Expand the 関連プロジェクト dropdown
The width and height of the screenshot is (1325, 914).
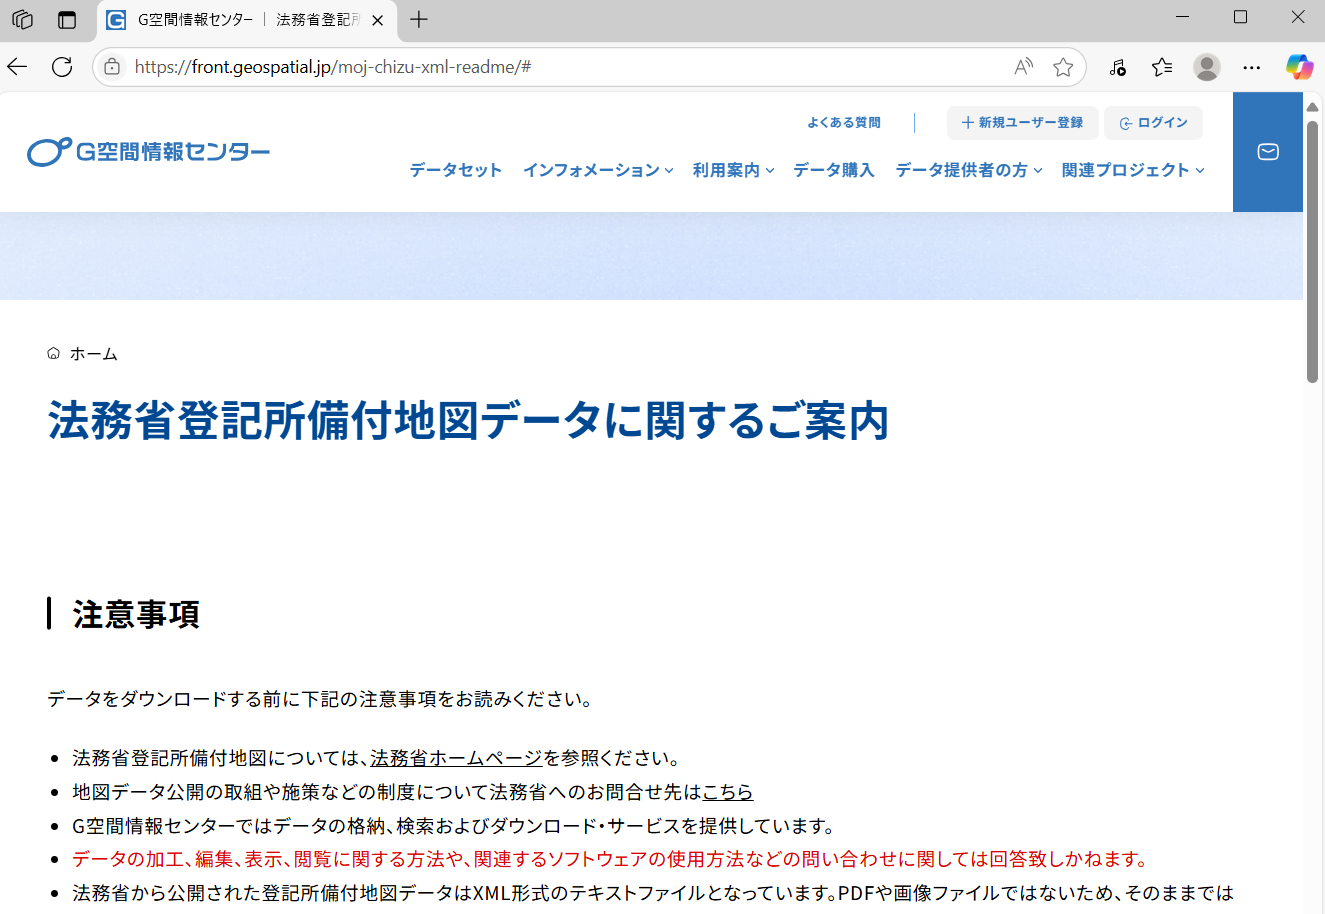click(1133, 170)
